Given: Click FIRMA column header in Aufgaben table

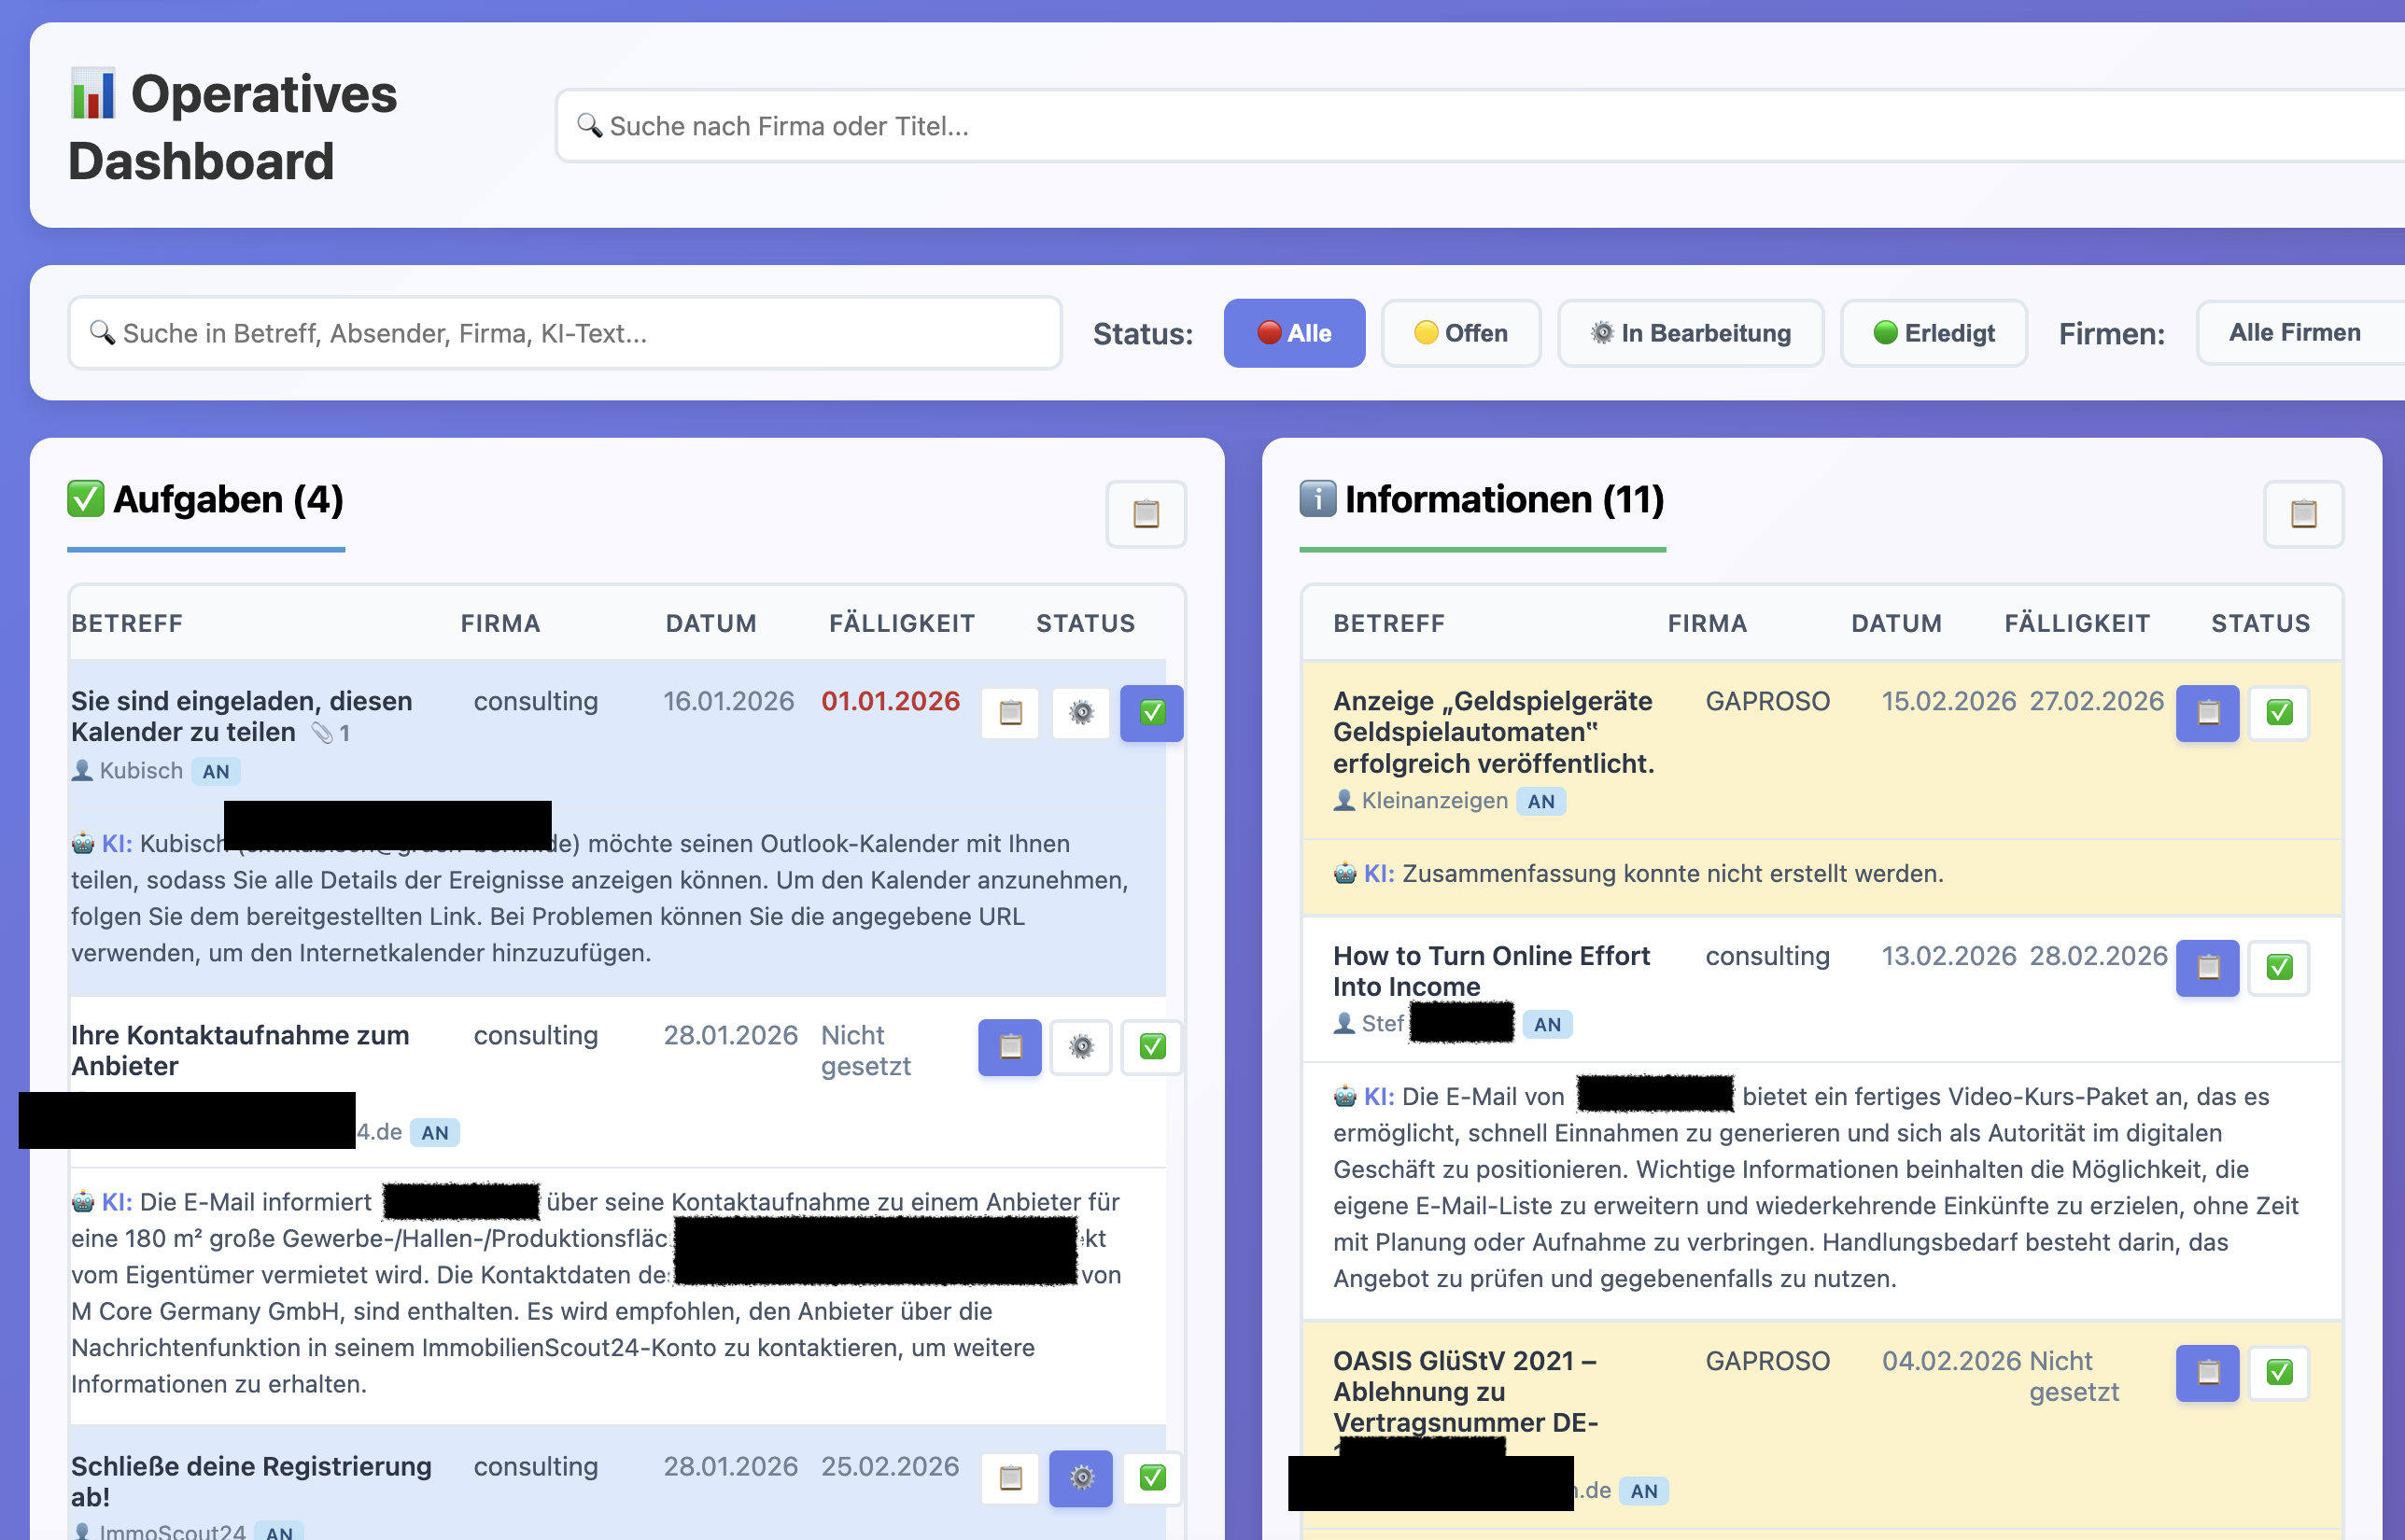Looking at the screenshot, I should click(500, 624).
